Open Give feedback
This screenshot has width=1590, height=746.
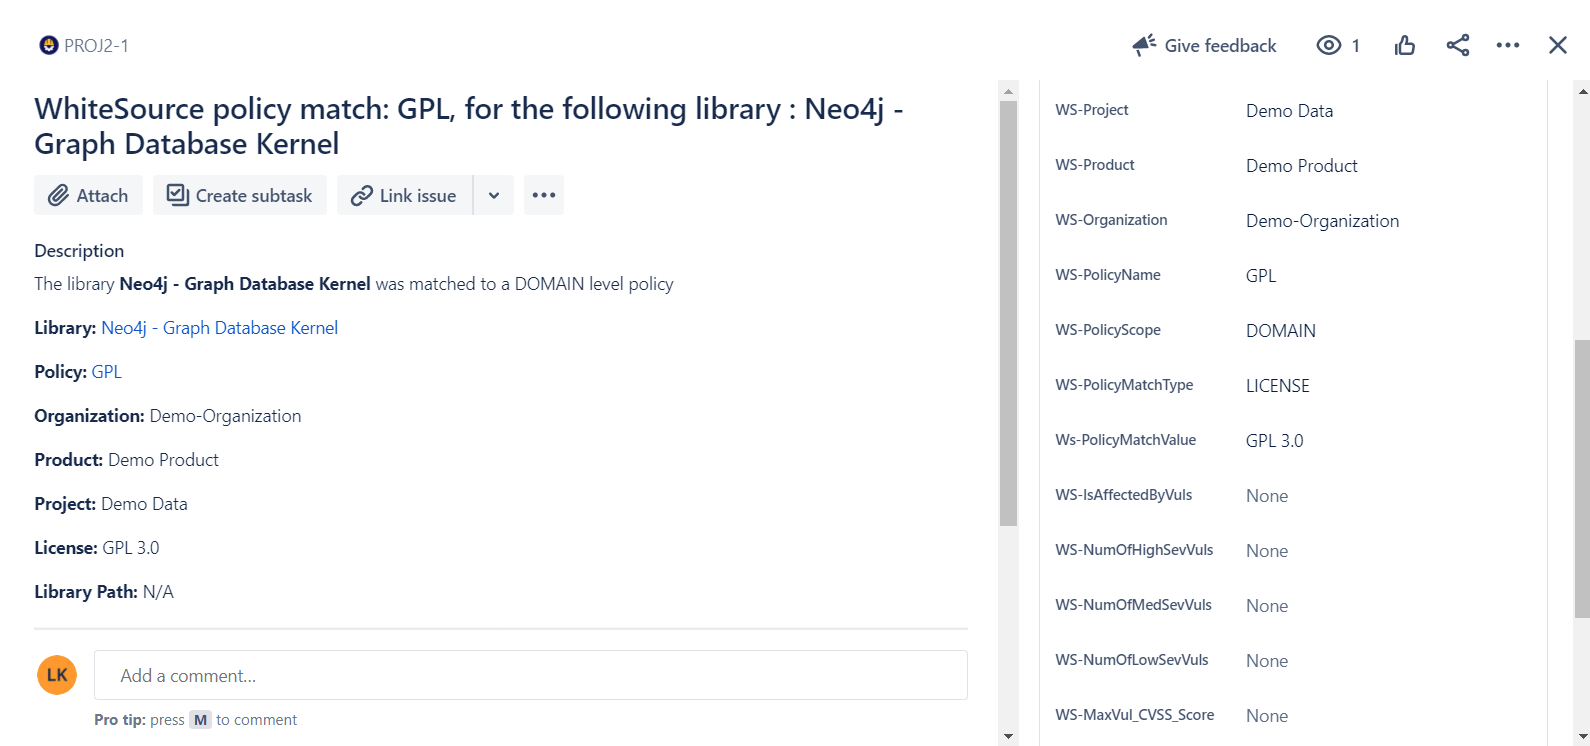coord(1205,45)
